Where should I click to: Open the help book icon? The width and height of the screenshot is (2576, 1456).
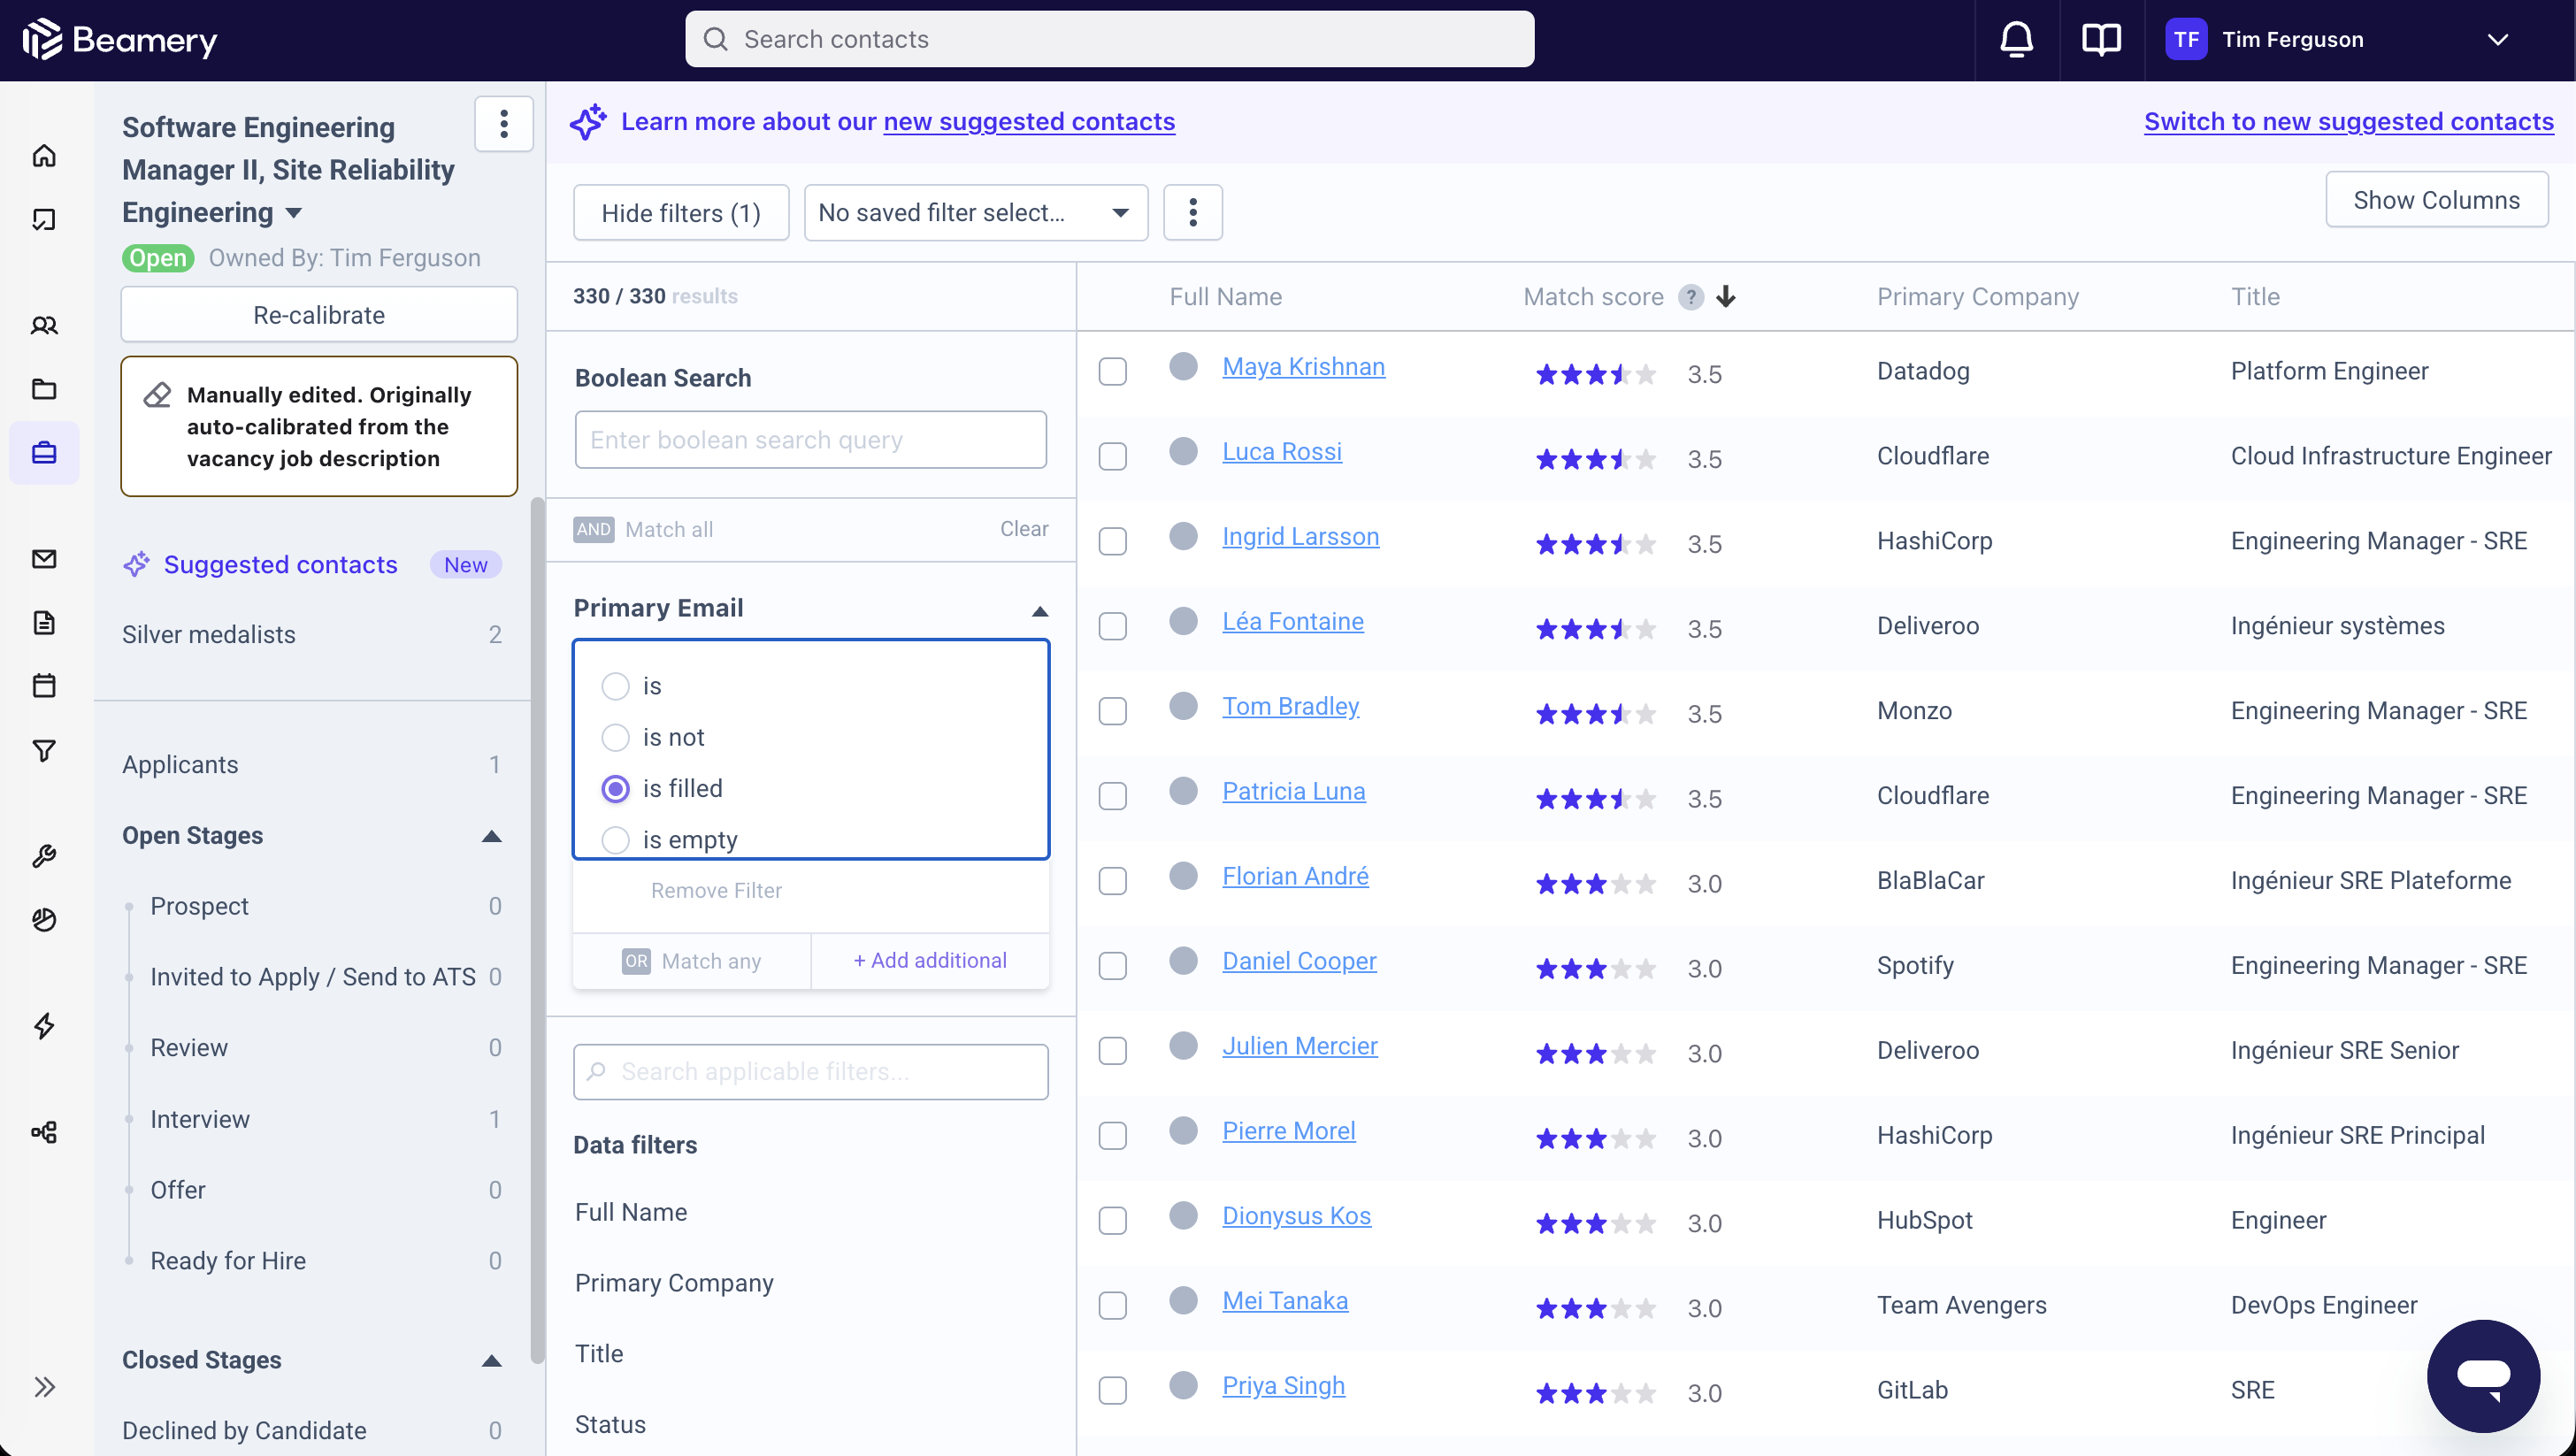point(2101,40)
